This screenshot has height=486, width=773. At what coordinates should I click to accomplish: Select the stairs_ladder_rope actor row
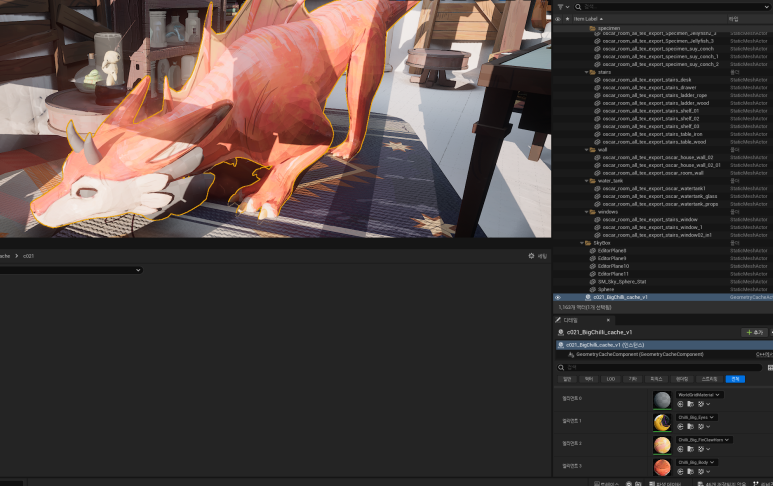click(x=663, y=95)
